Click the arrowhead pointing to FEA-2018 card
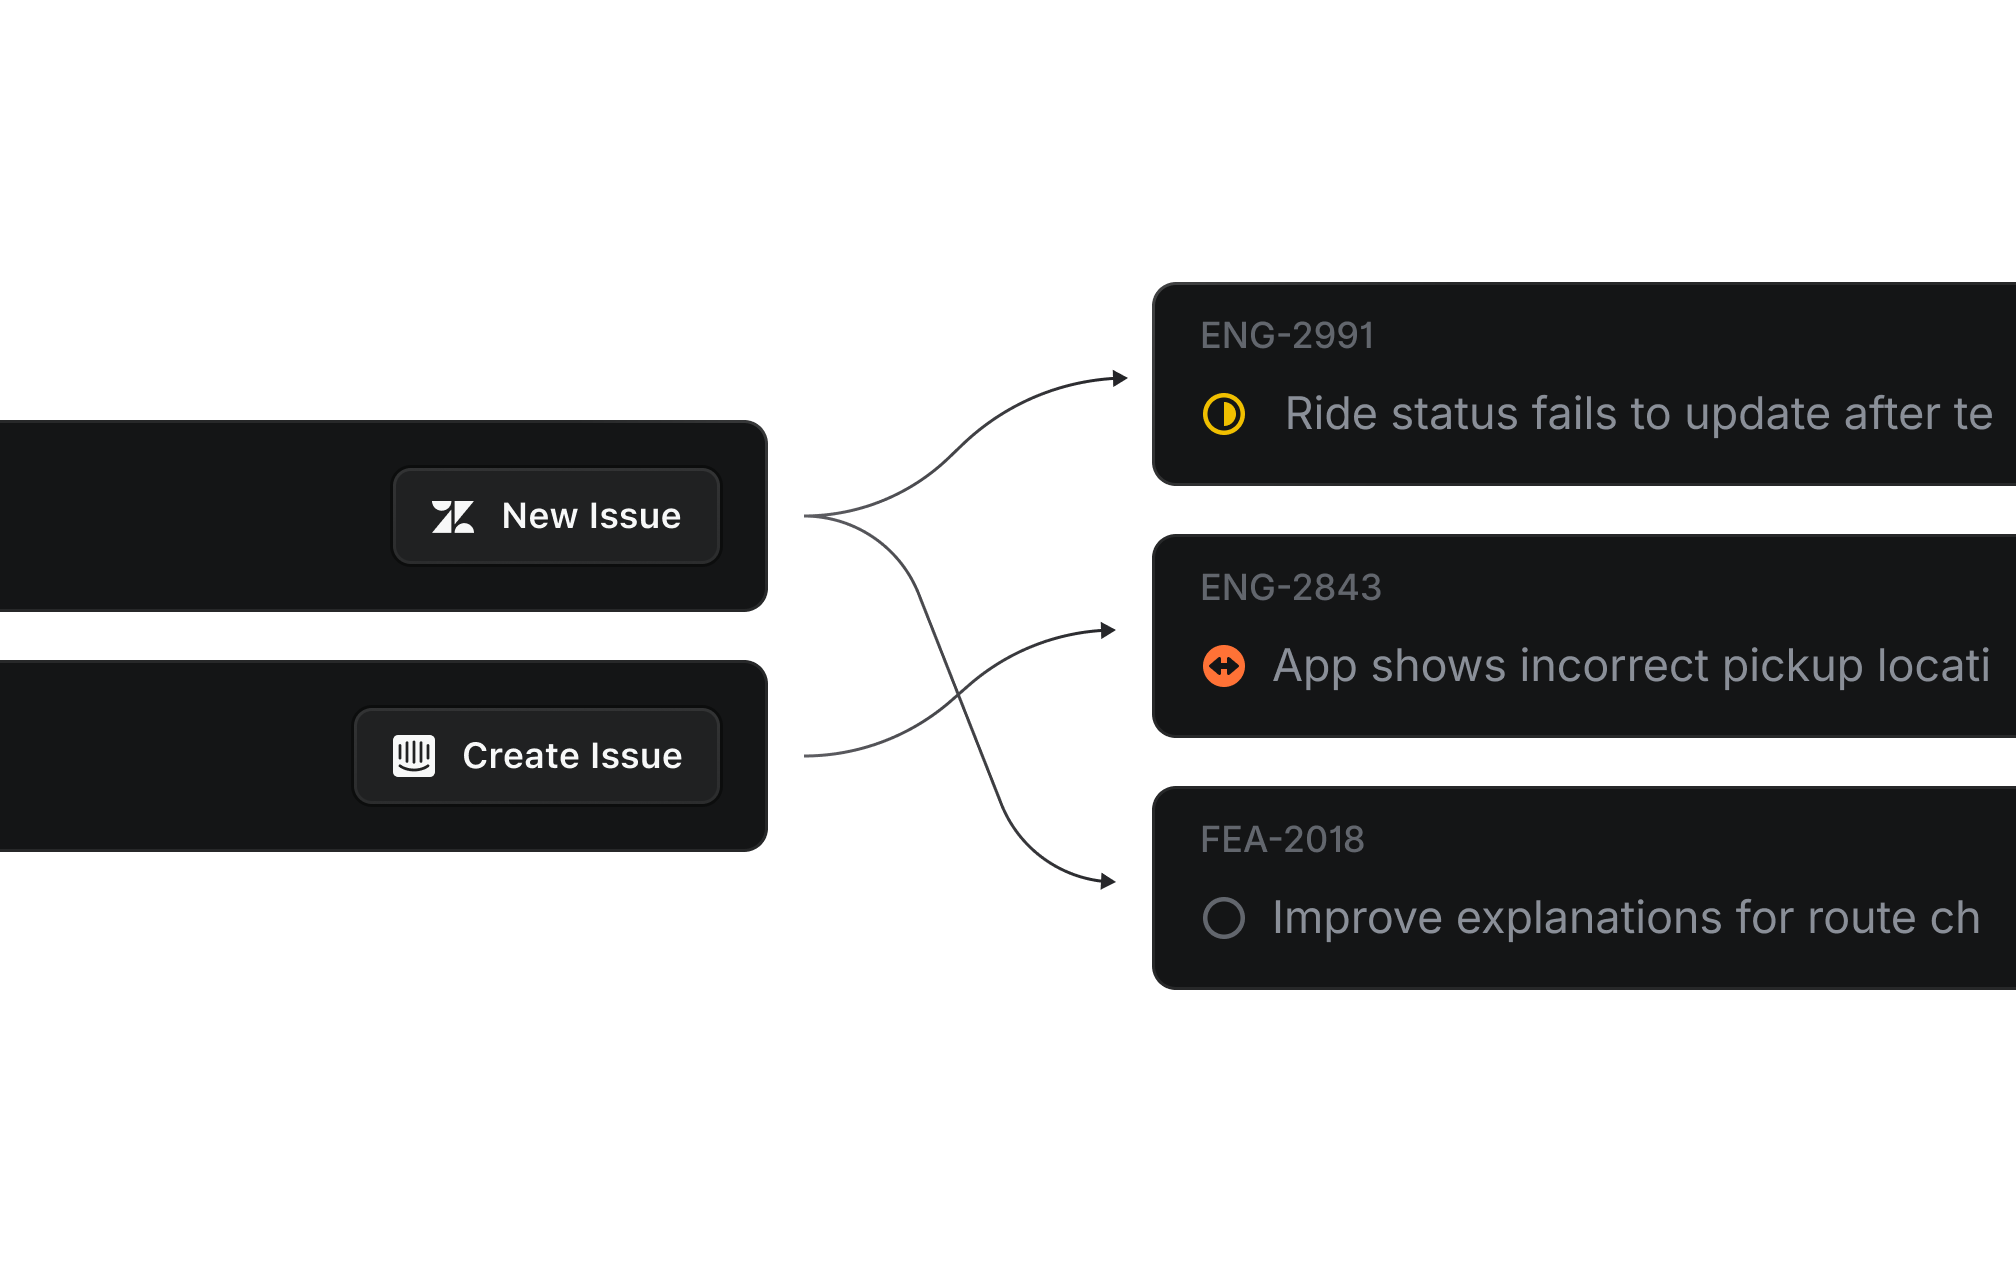Image resolution: width=2016 pixels, height=1272 pixels. click(x=1108, y=881)
